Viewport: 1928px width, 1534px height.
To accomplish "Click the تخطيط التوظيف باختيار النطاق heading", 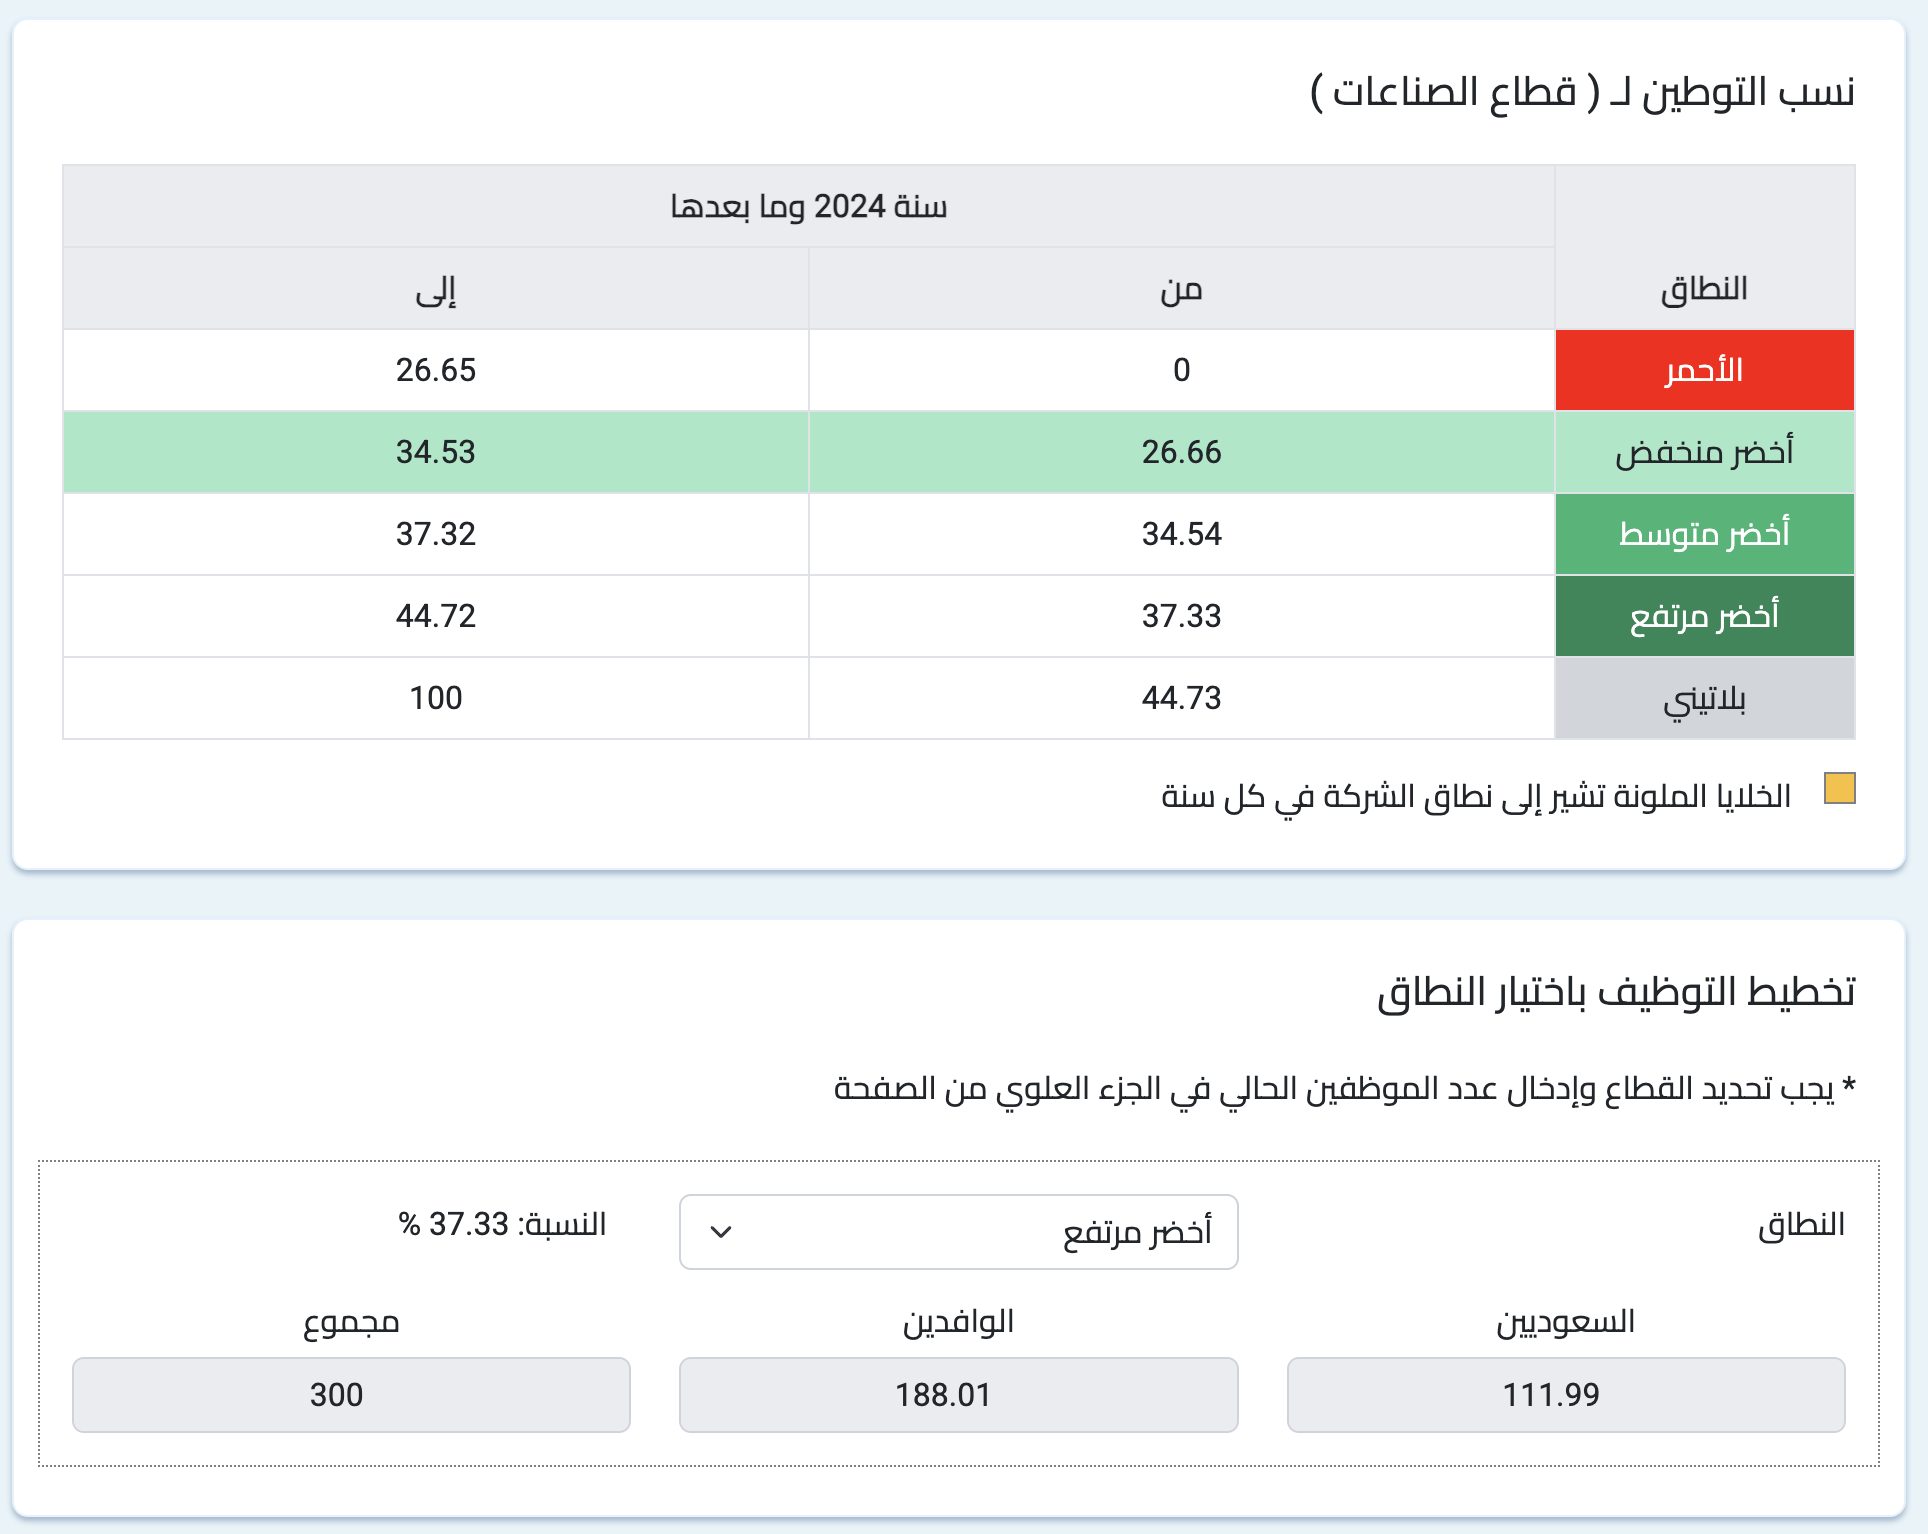I will click(1615, 991).
